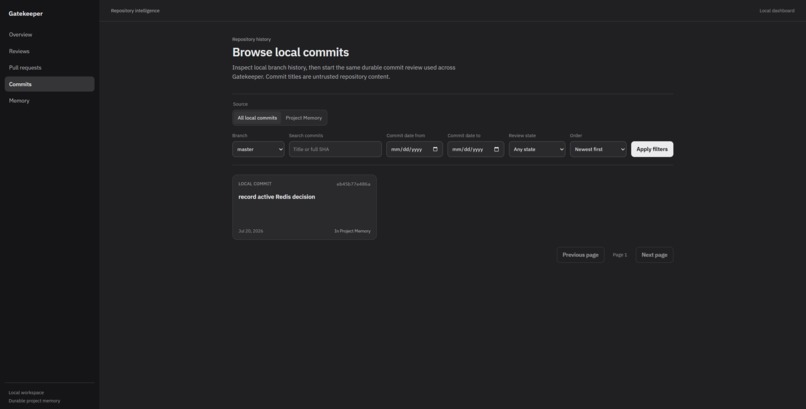Open the Gatekeeper logo title
The image size is (806, 409).
point(26,14)
